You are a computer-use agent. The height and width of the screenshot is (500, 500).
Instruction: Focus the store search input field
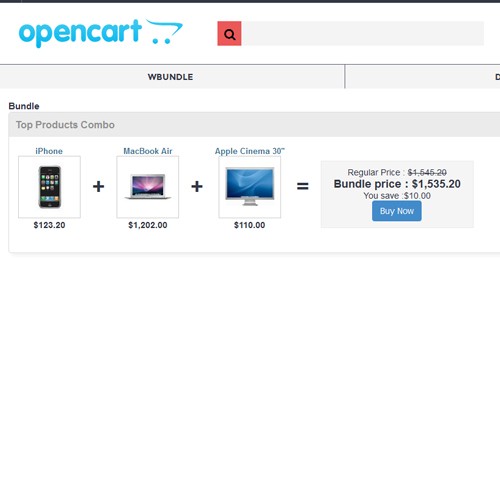coord(363,34)
